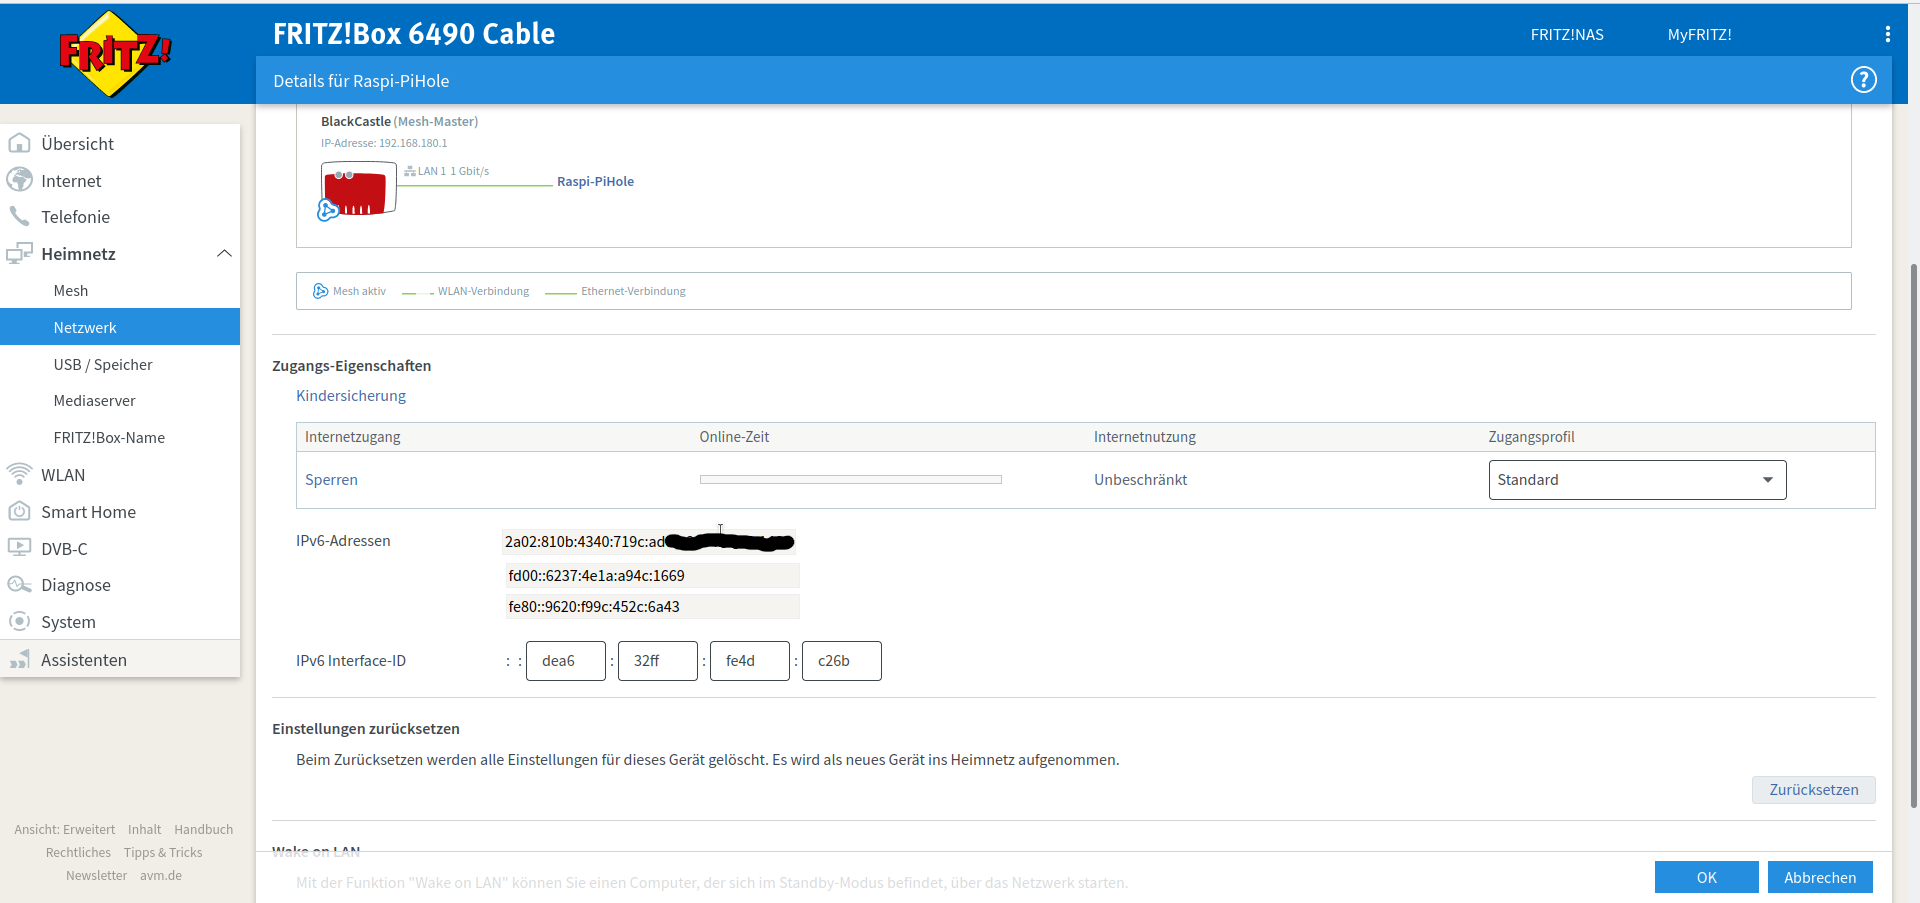Click the Diagnose icon

point(19,584)
